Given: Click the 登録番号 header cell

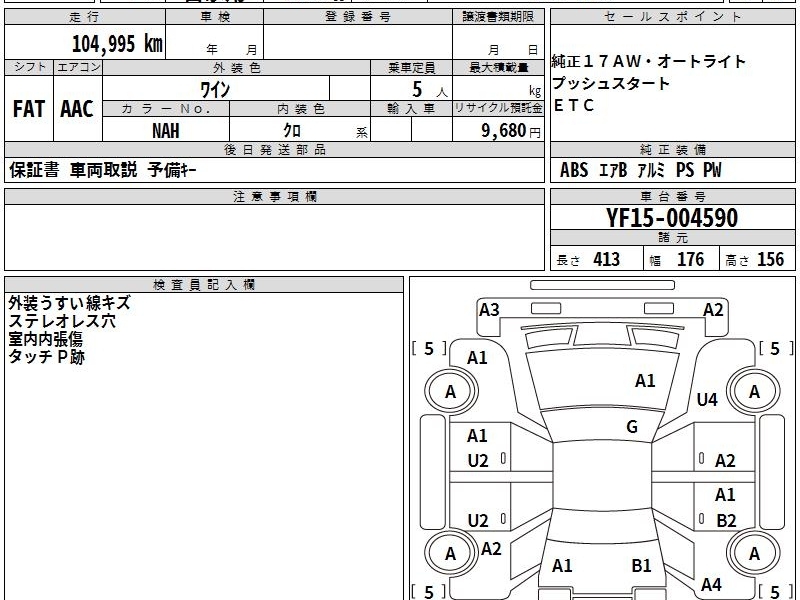Looking at the screenshot, I should 358,17.
